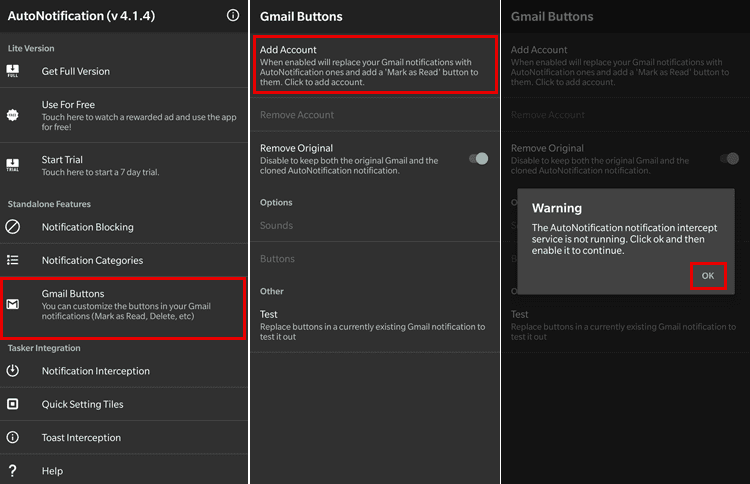Tap the Use For Free badge icon
This screenshot has height=484, width=750.
point(13,115)
